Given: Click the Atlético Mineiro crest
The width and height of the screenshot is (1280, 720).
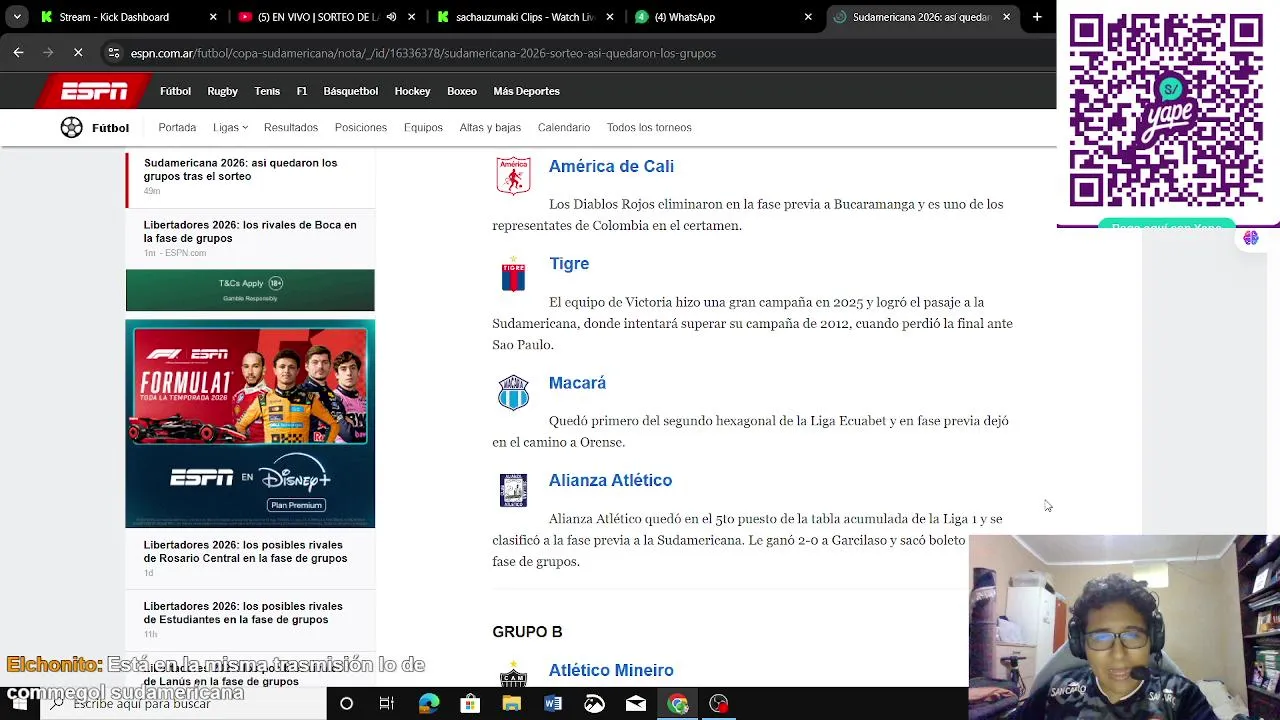Looking at the screenshot, I should pyautogui.click(x=513, y=674).
